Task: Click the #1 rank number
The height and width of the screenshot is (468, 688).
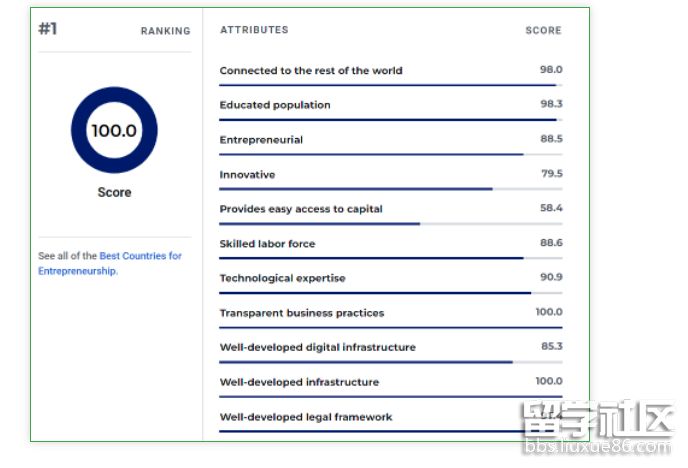Action: click(x=48, y=28)
